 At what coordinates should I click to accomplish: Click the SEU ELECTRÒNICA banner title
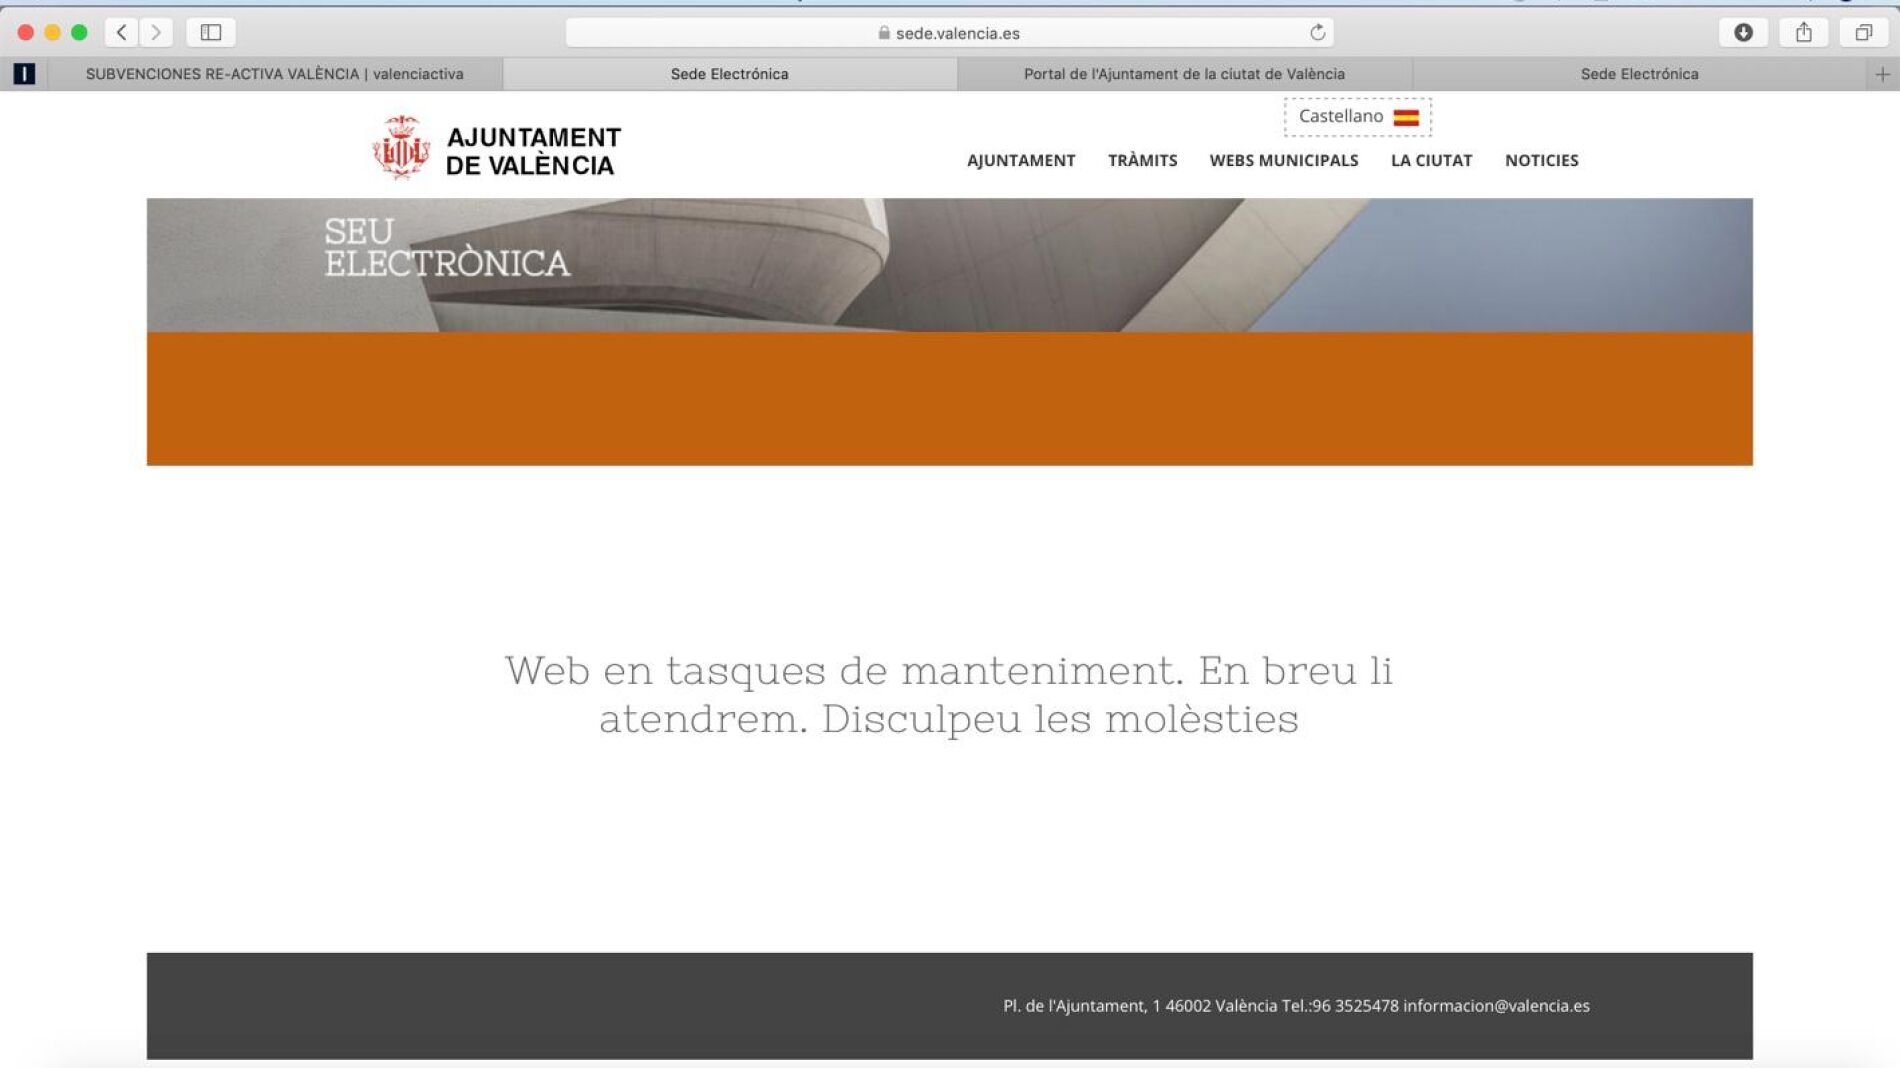coord(446,247)
